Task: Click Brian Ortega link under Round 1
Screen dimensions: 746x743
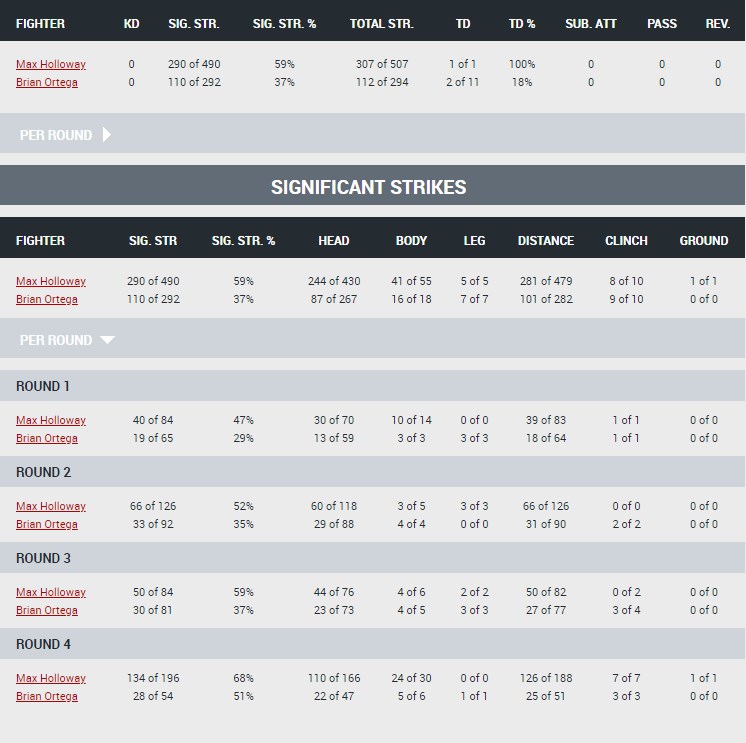Action: pyautogui.click(x=47, y=438)
